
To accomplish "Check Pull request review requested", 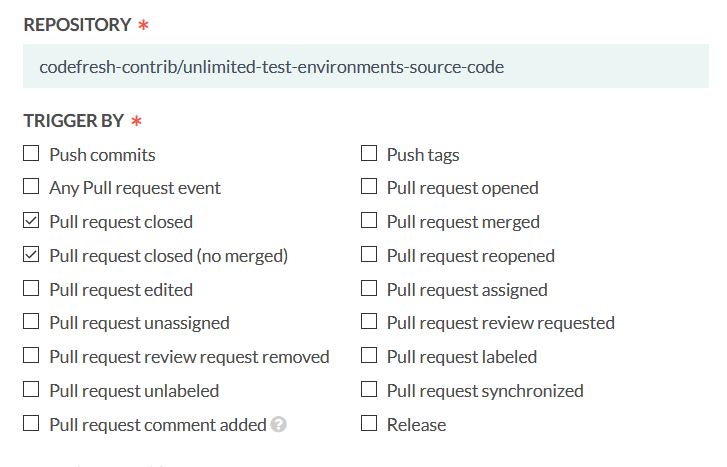I will tap(369, 322).
